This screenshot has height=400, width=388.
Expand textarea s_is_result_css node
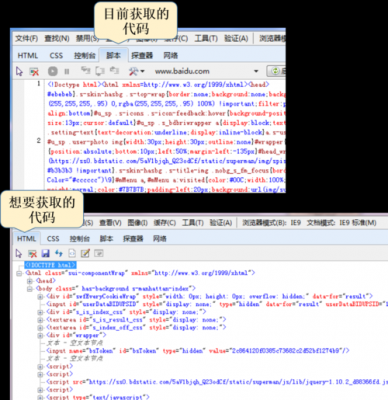click(x=40, y=320)
